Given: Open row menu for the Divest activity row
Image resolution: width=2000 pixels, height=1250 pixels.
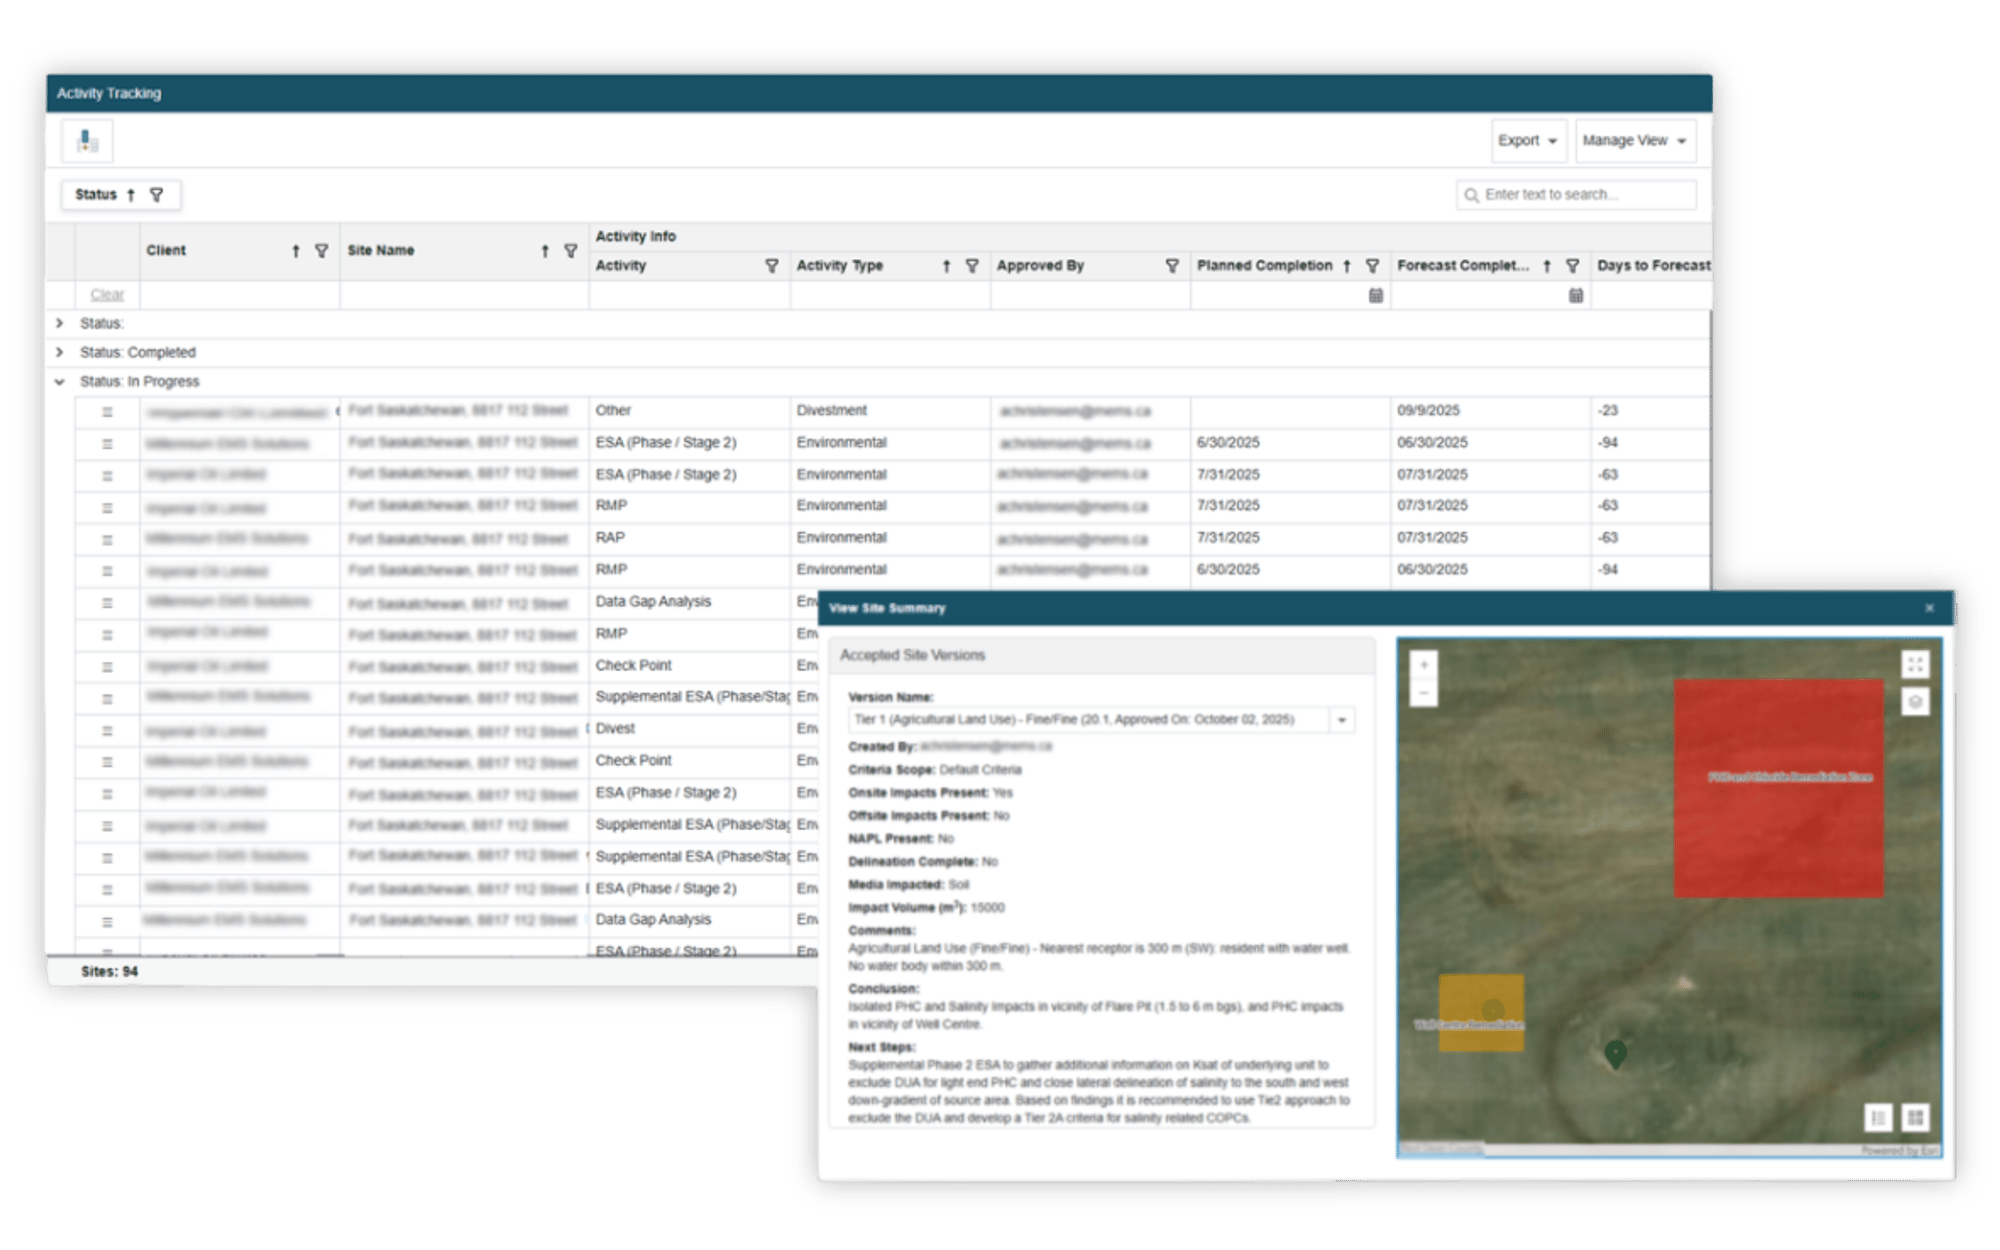Looking at the screenshot, I should tap(107, 731).
